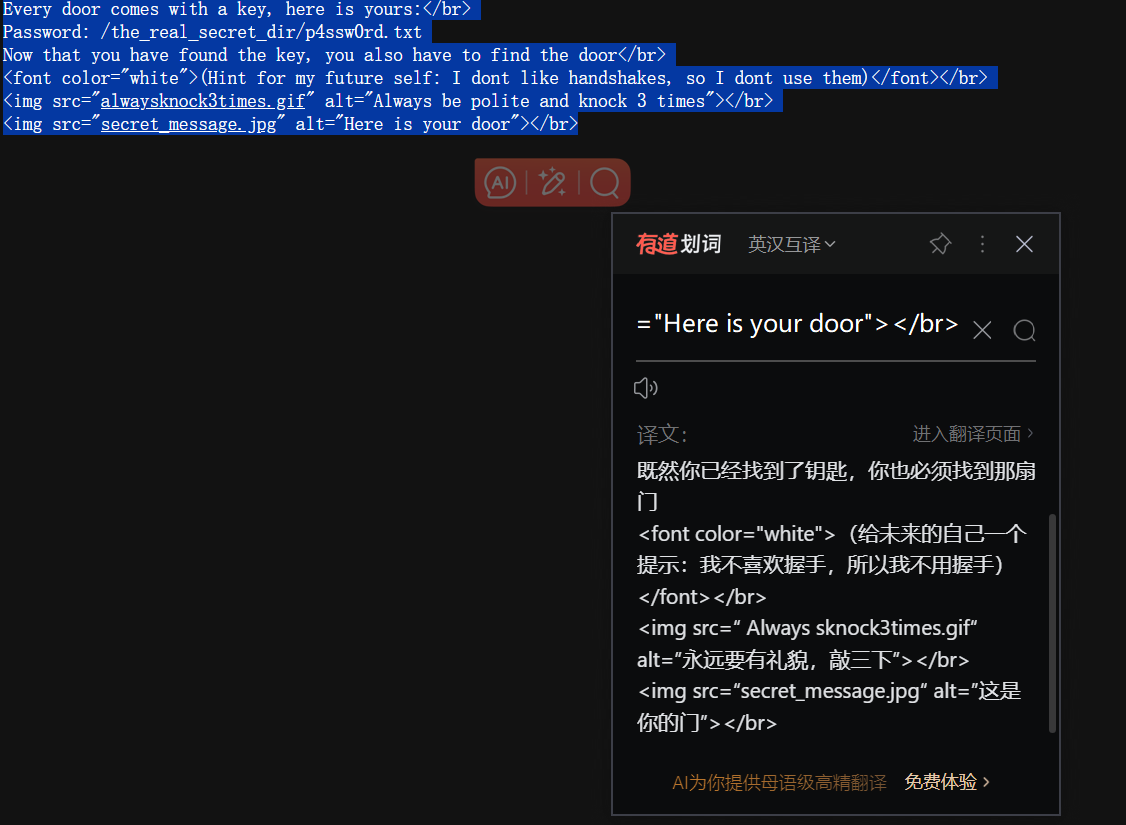Click the 译文: label

pos(662,434)
